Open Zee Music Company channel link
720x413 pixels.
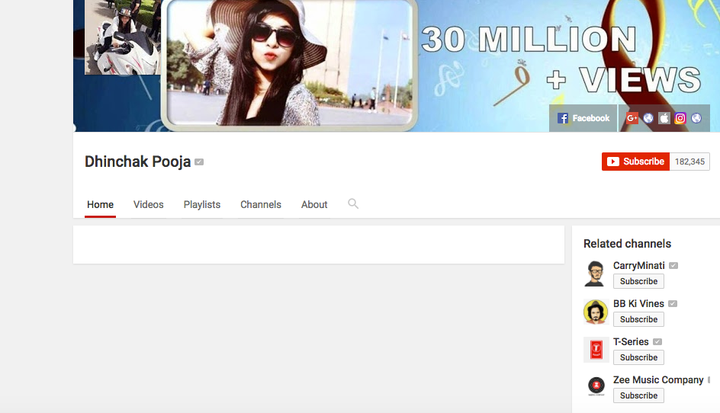point(658,380)
